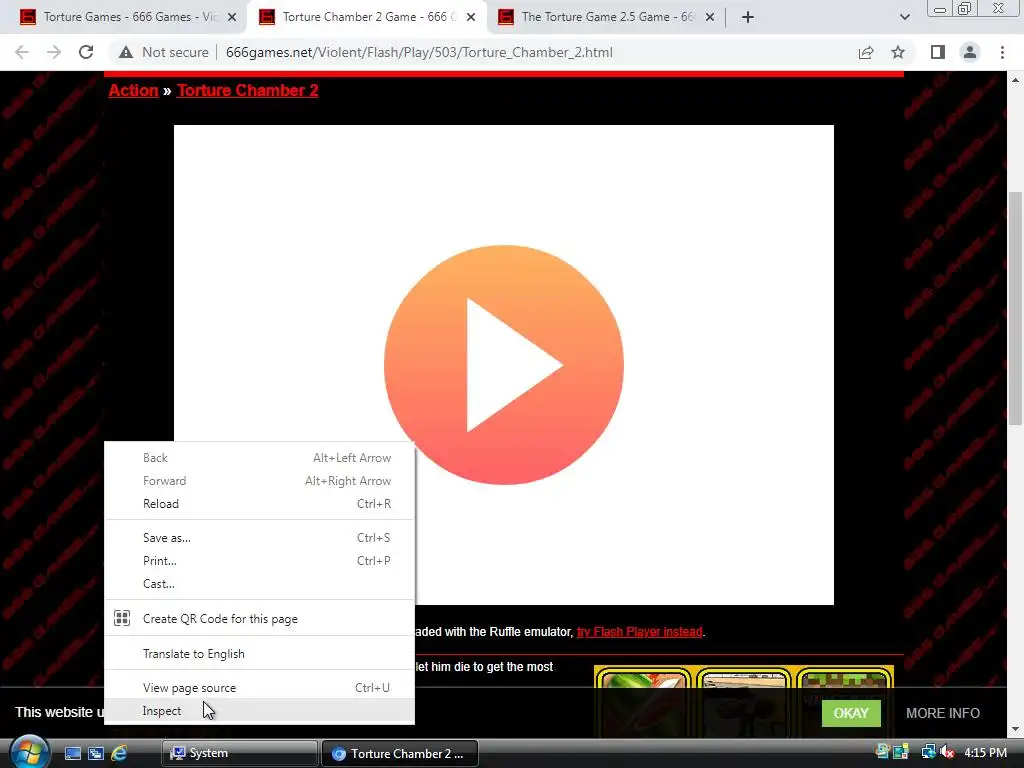Click the QR code icon in menu
This screenshot has height=768, width=1024.
click(x=122, y=618)
